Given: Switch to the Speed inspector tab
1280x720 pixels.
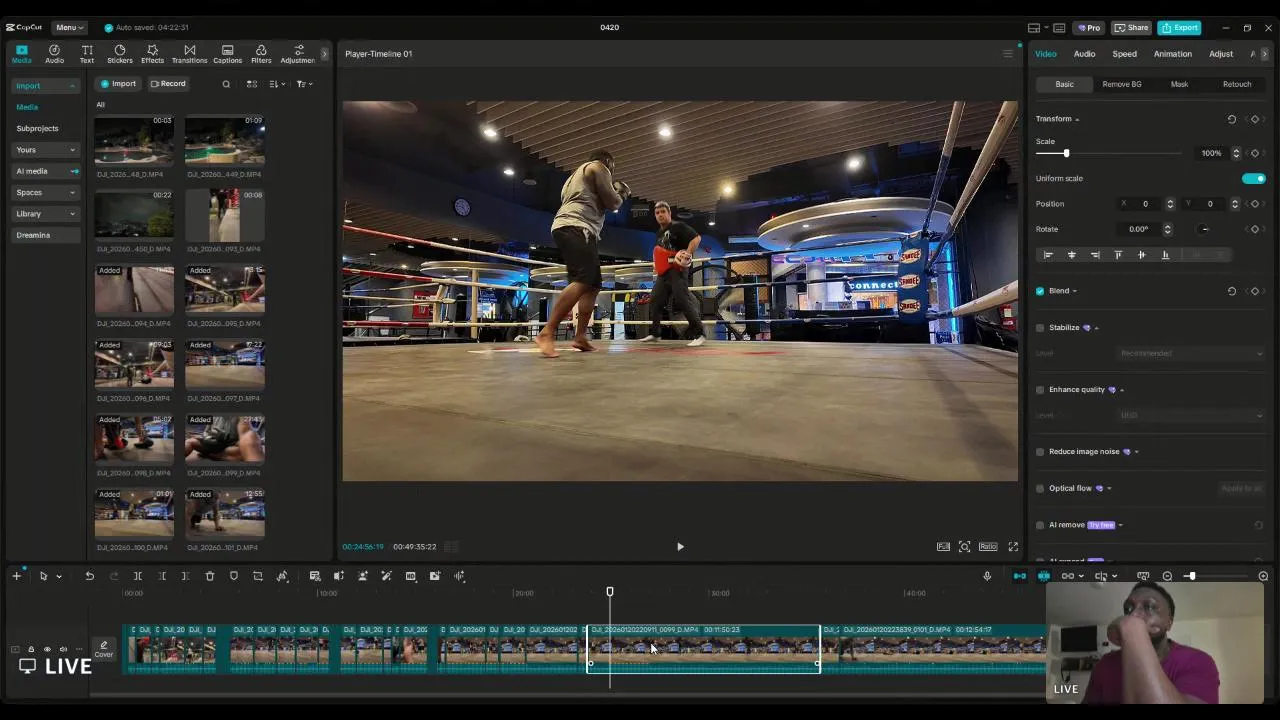Looking at the screenshot, I should point(1124,54).
